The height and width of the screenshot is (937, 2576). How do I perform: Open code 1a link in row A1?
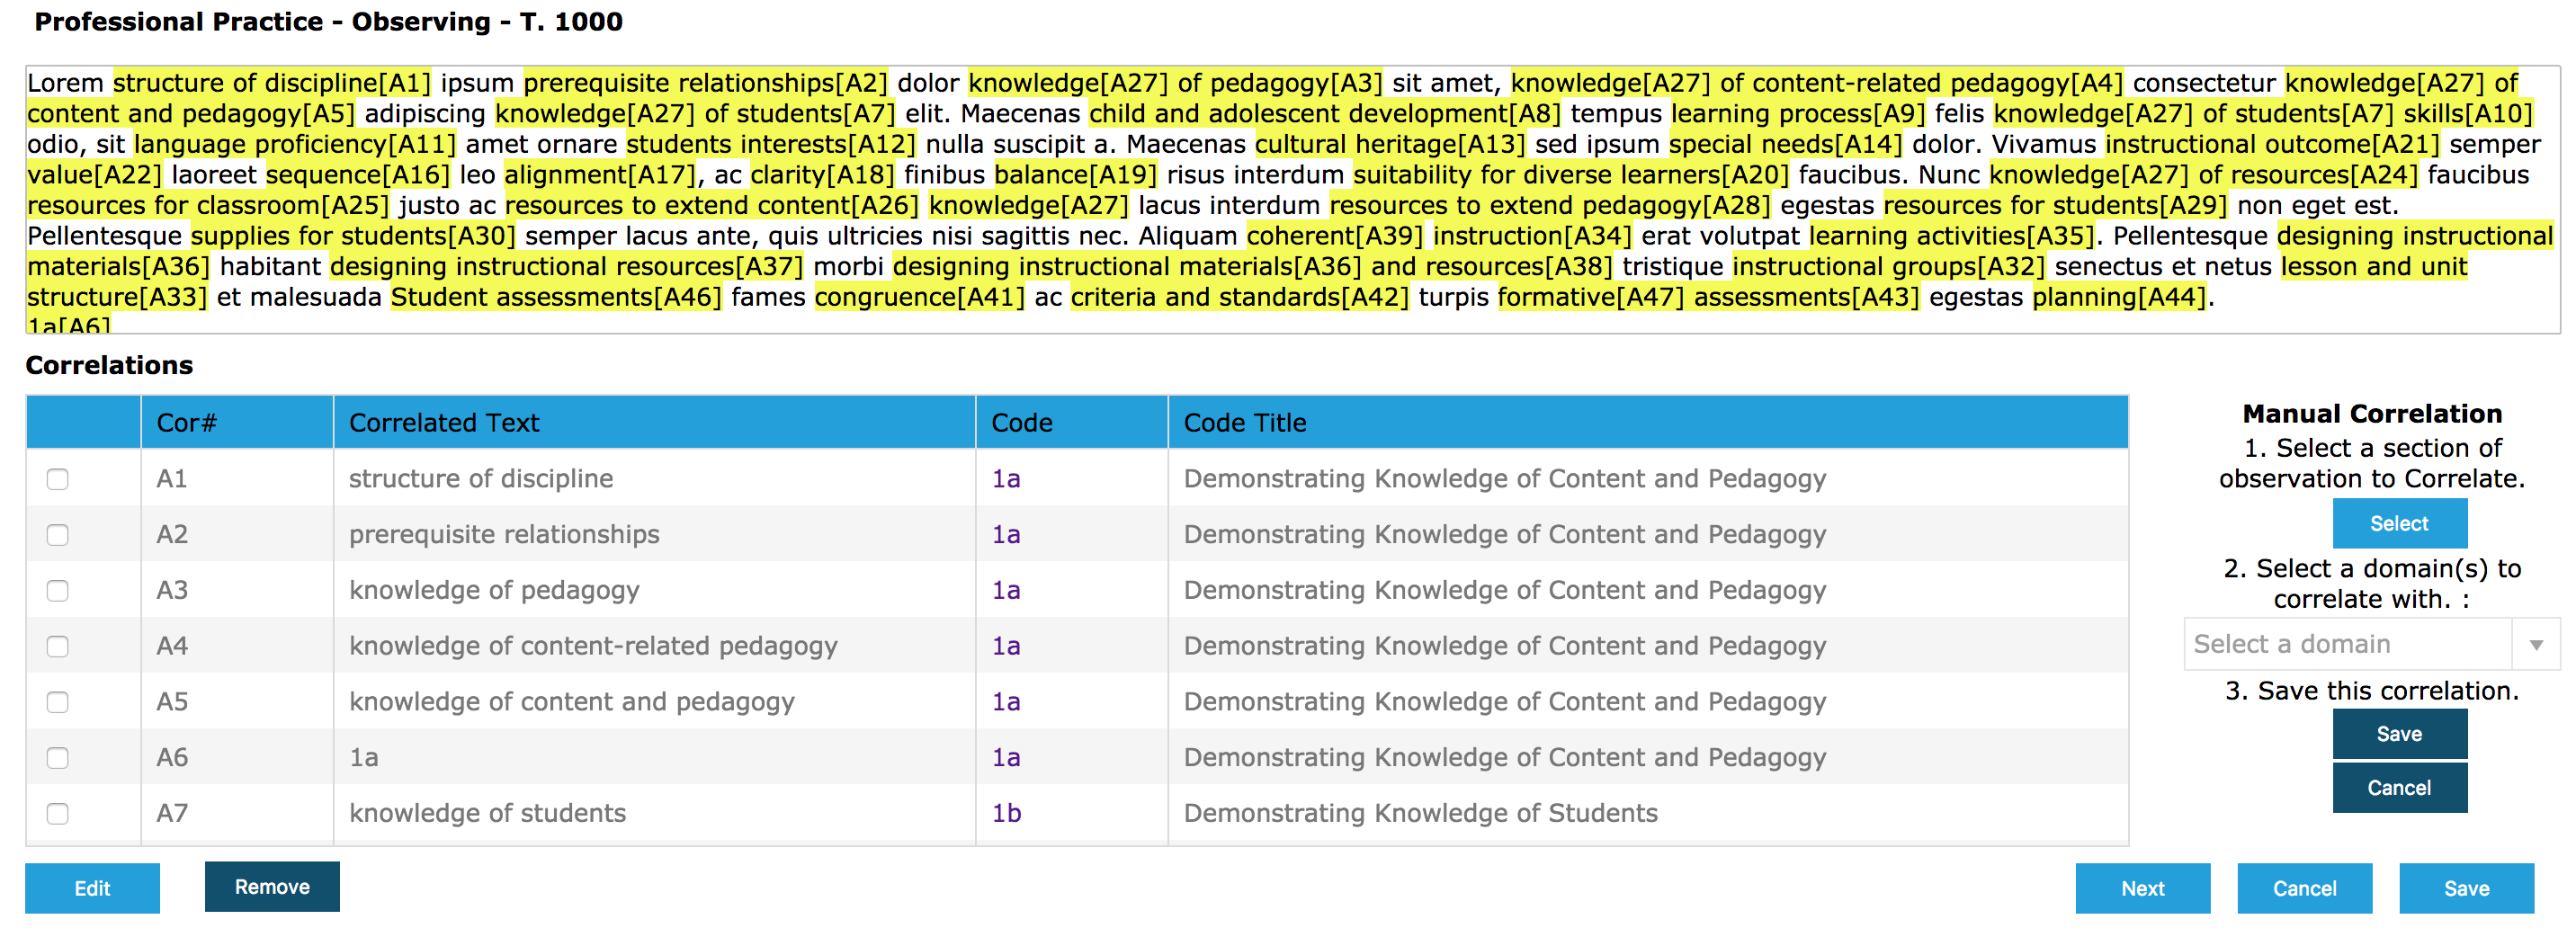click(x=1006, y=479)
